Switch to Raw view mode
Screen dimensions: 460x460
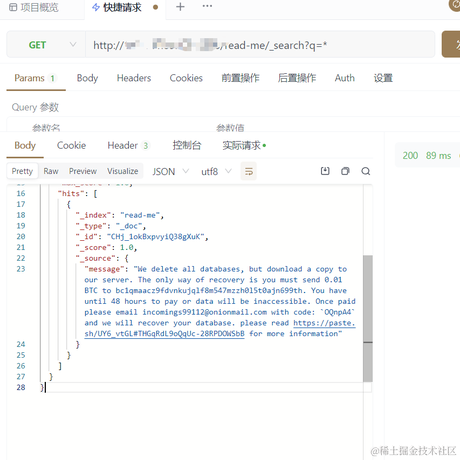click(x=51, y=171)
